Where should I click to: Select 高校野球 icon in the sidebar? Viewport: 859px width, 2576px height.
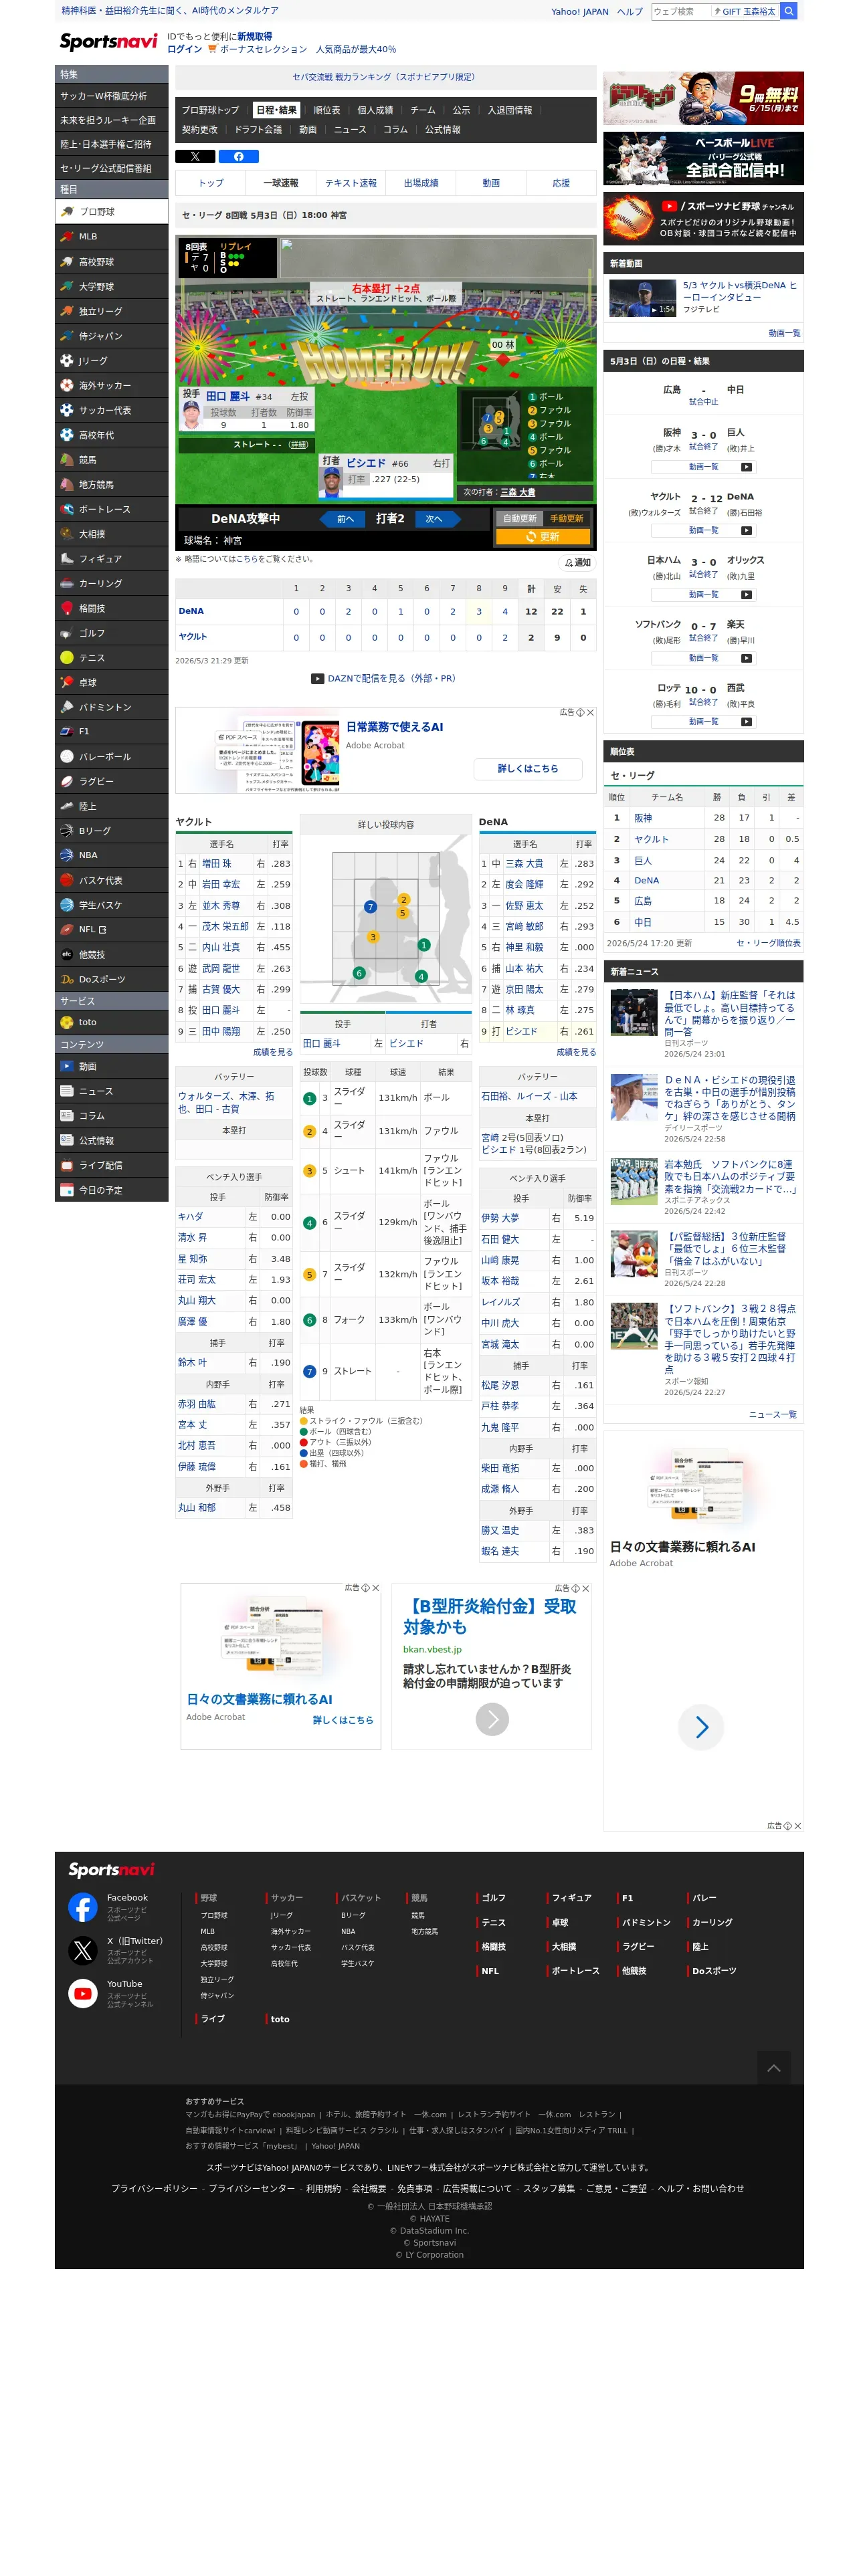tap(67, 262)
